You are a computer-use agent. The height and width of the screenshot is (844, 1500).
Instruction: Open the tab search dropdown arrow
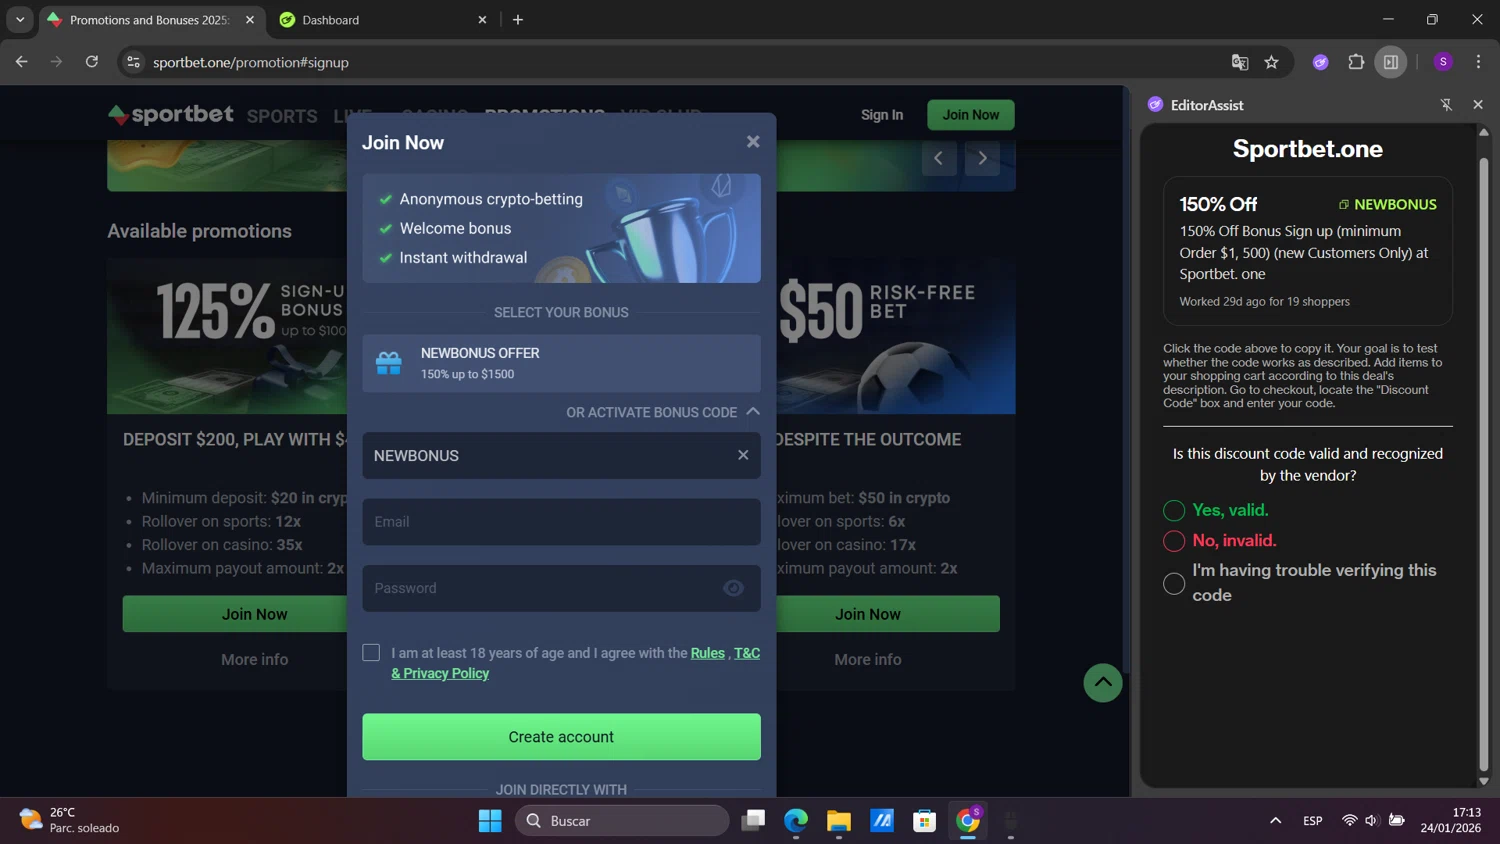click(20, 20)
